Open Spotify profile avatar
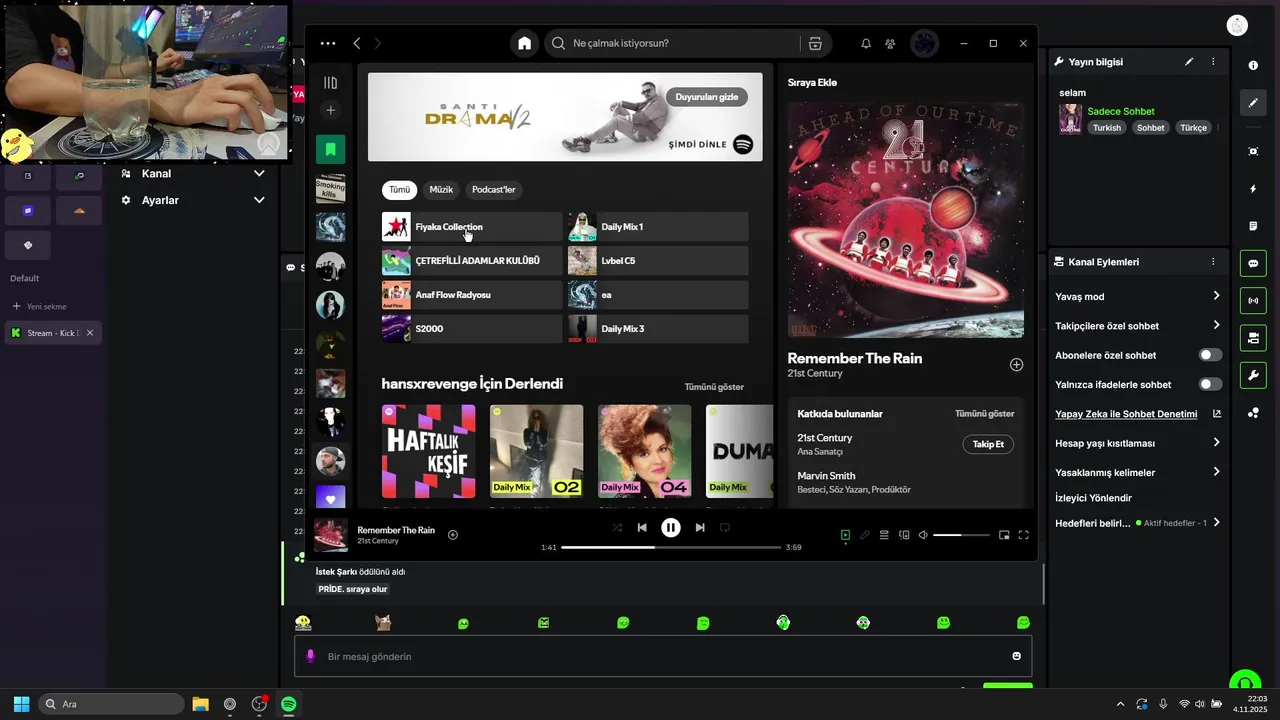 tap(925, 44)
